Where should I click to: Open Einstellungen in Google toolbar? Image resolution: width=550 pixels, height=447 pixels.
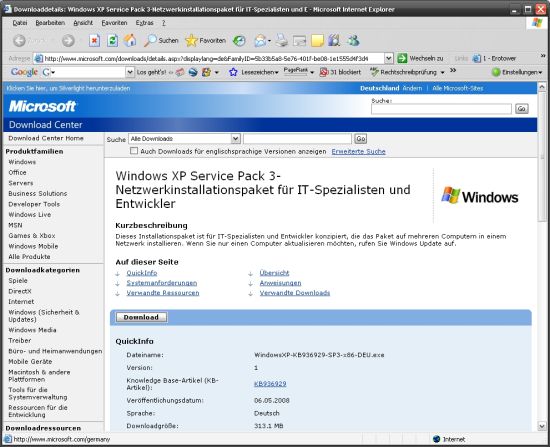click(x=517, y=72)
